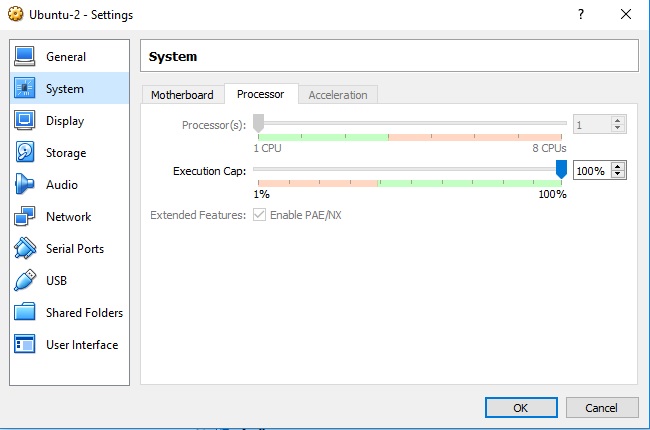Click the Processor count spinner up arrow
Image resolution: width=650 pixels, height=430 pixels.
pos(618,121)
